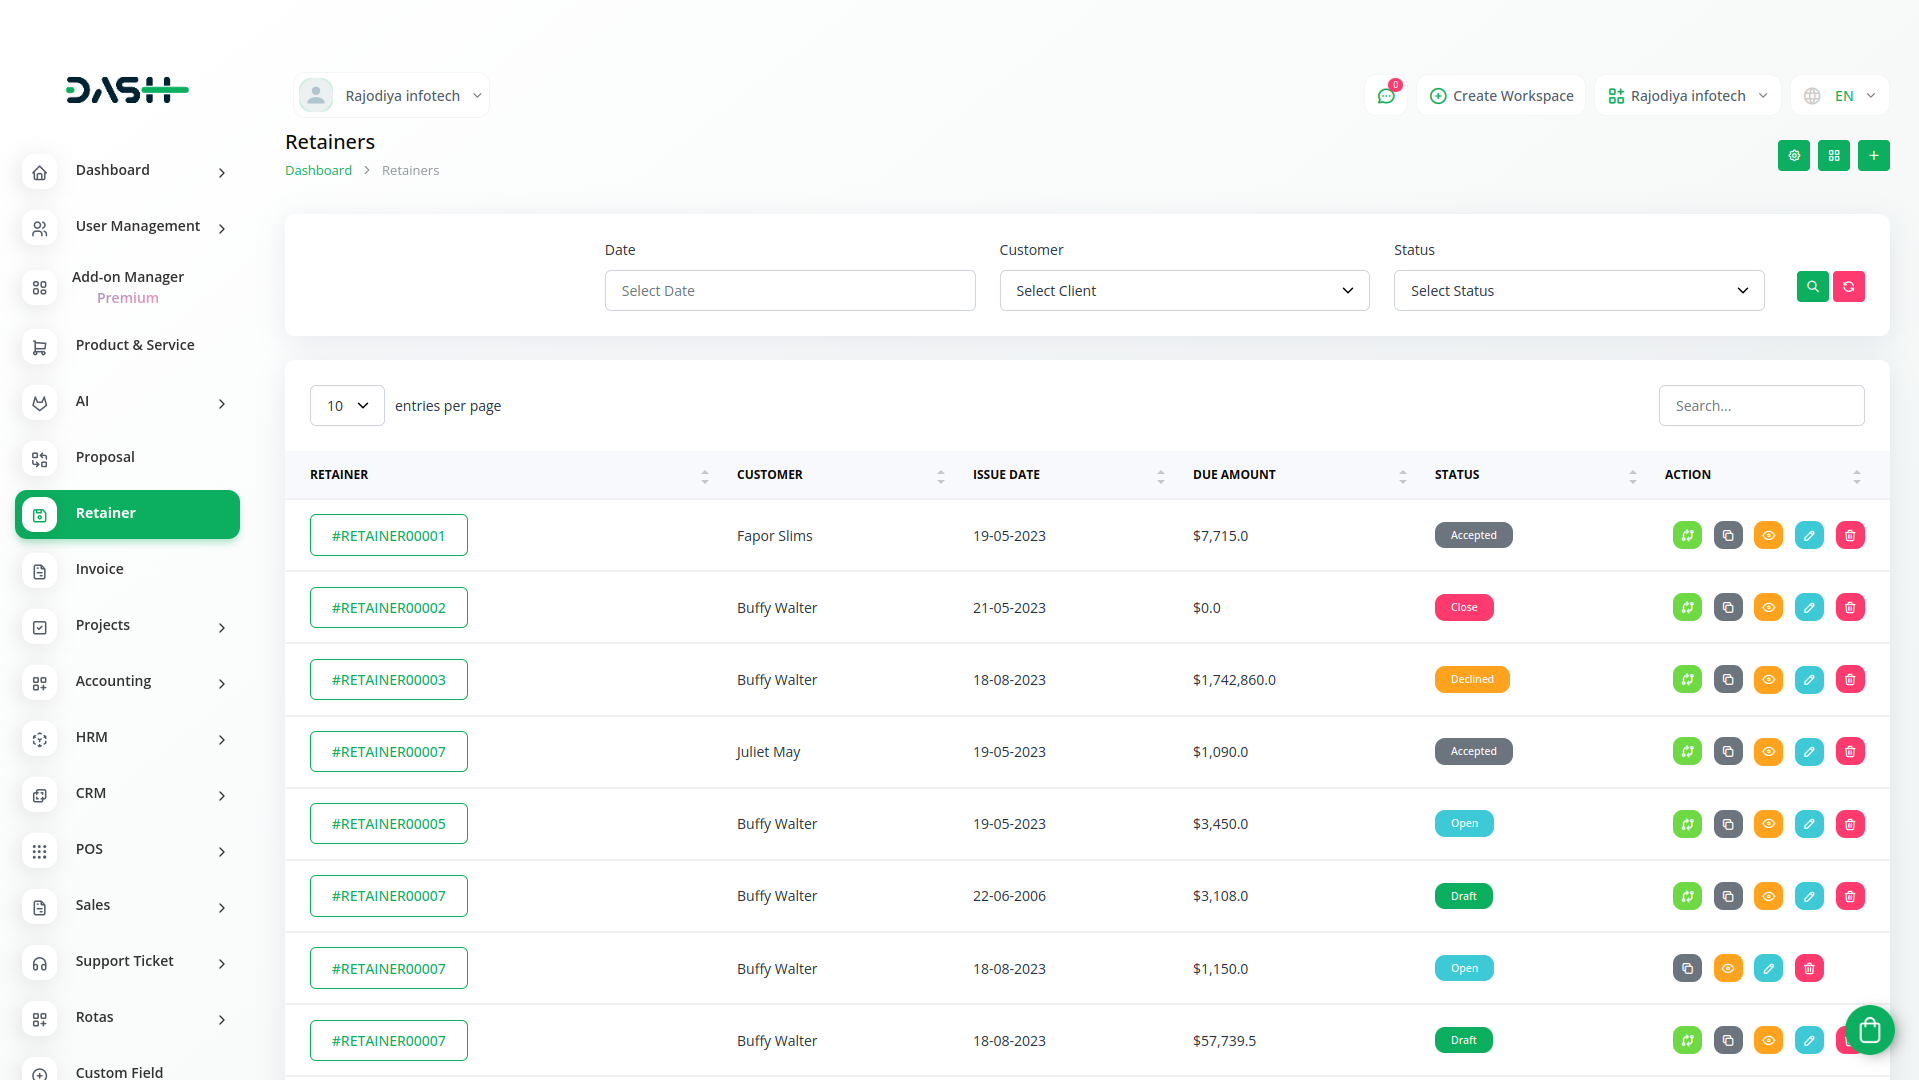Click the red reset filter icon

tap(1848, 287)
